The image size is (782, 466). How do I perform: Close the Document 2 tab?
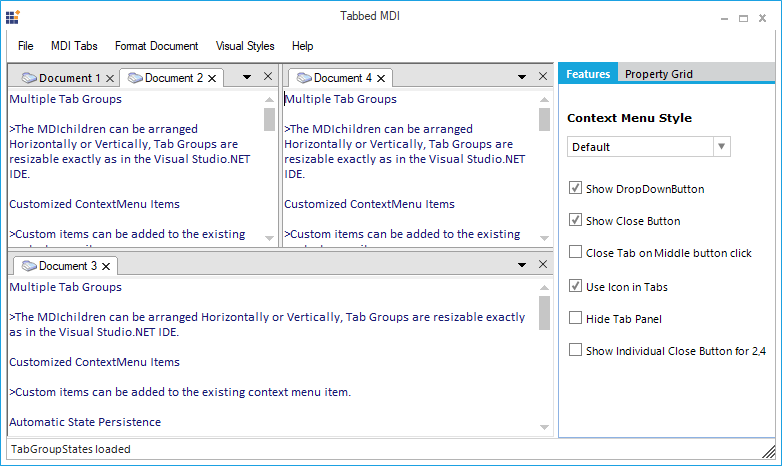click(212, 78)
